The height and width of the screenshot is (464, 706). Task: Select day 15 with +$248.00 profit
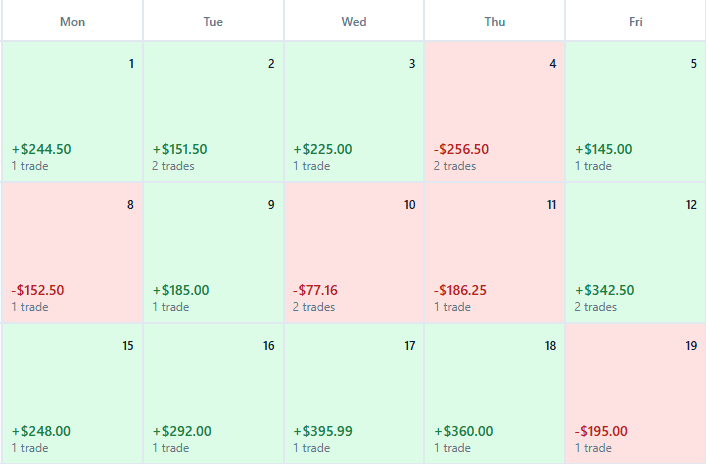[x=72, y=393]
